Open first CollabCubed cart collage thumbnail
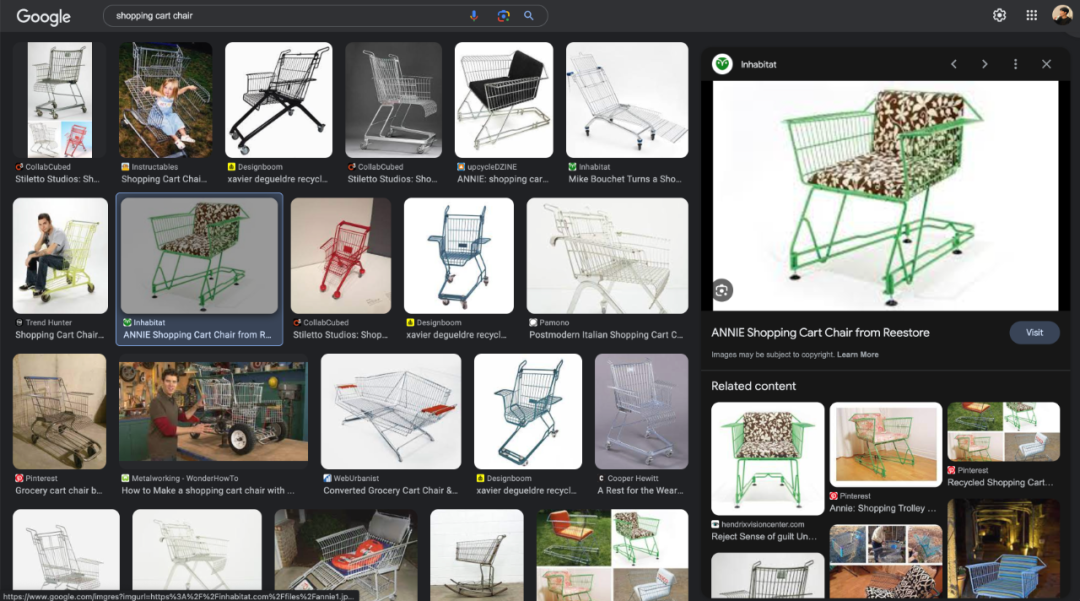This screenshot has width=1080, height=601. [x=60, y=101]
